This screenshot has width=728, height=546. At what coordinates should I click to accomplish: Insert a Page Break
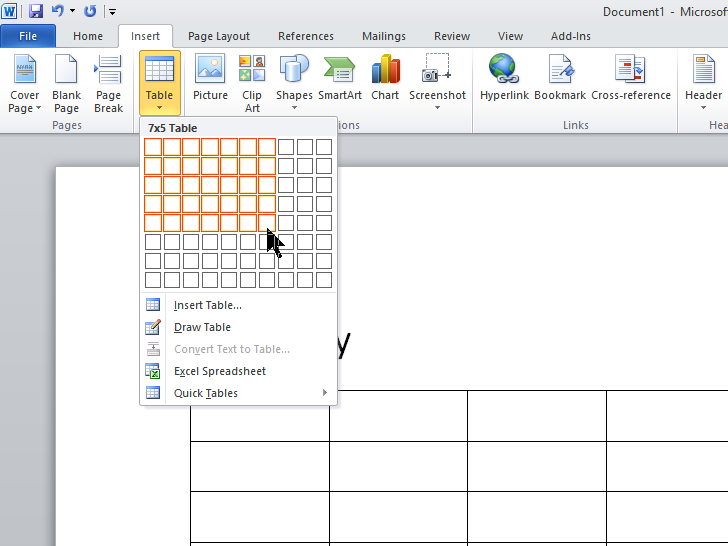pos(109,84)
